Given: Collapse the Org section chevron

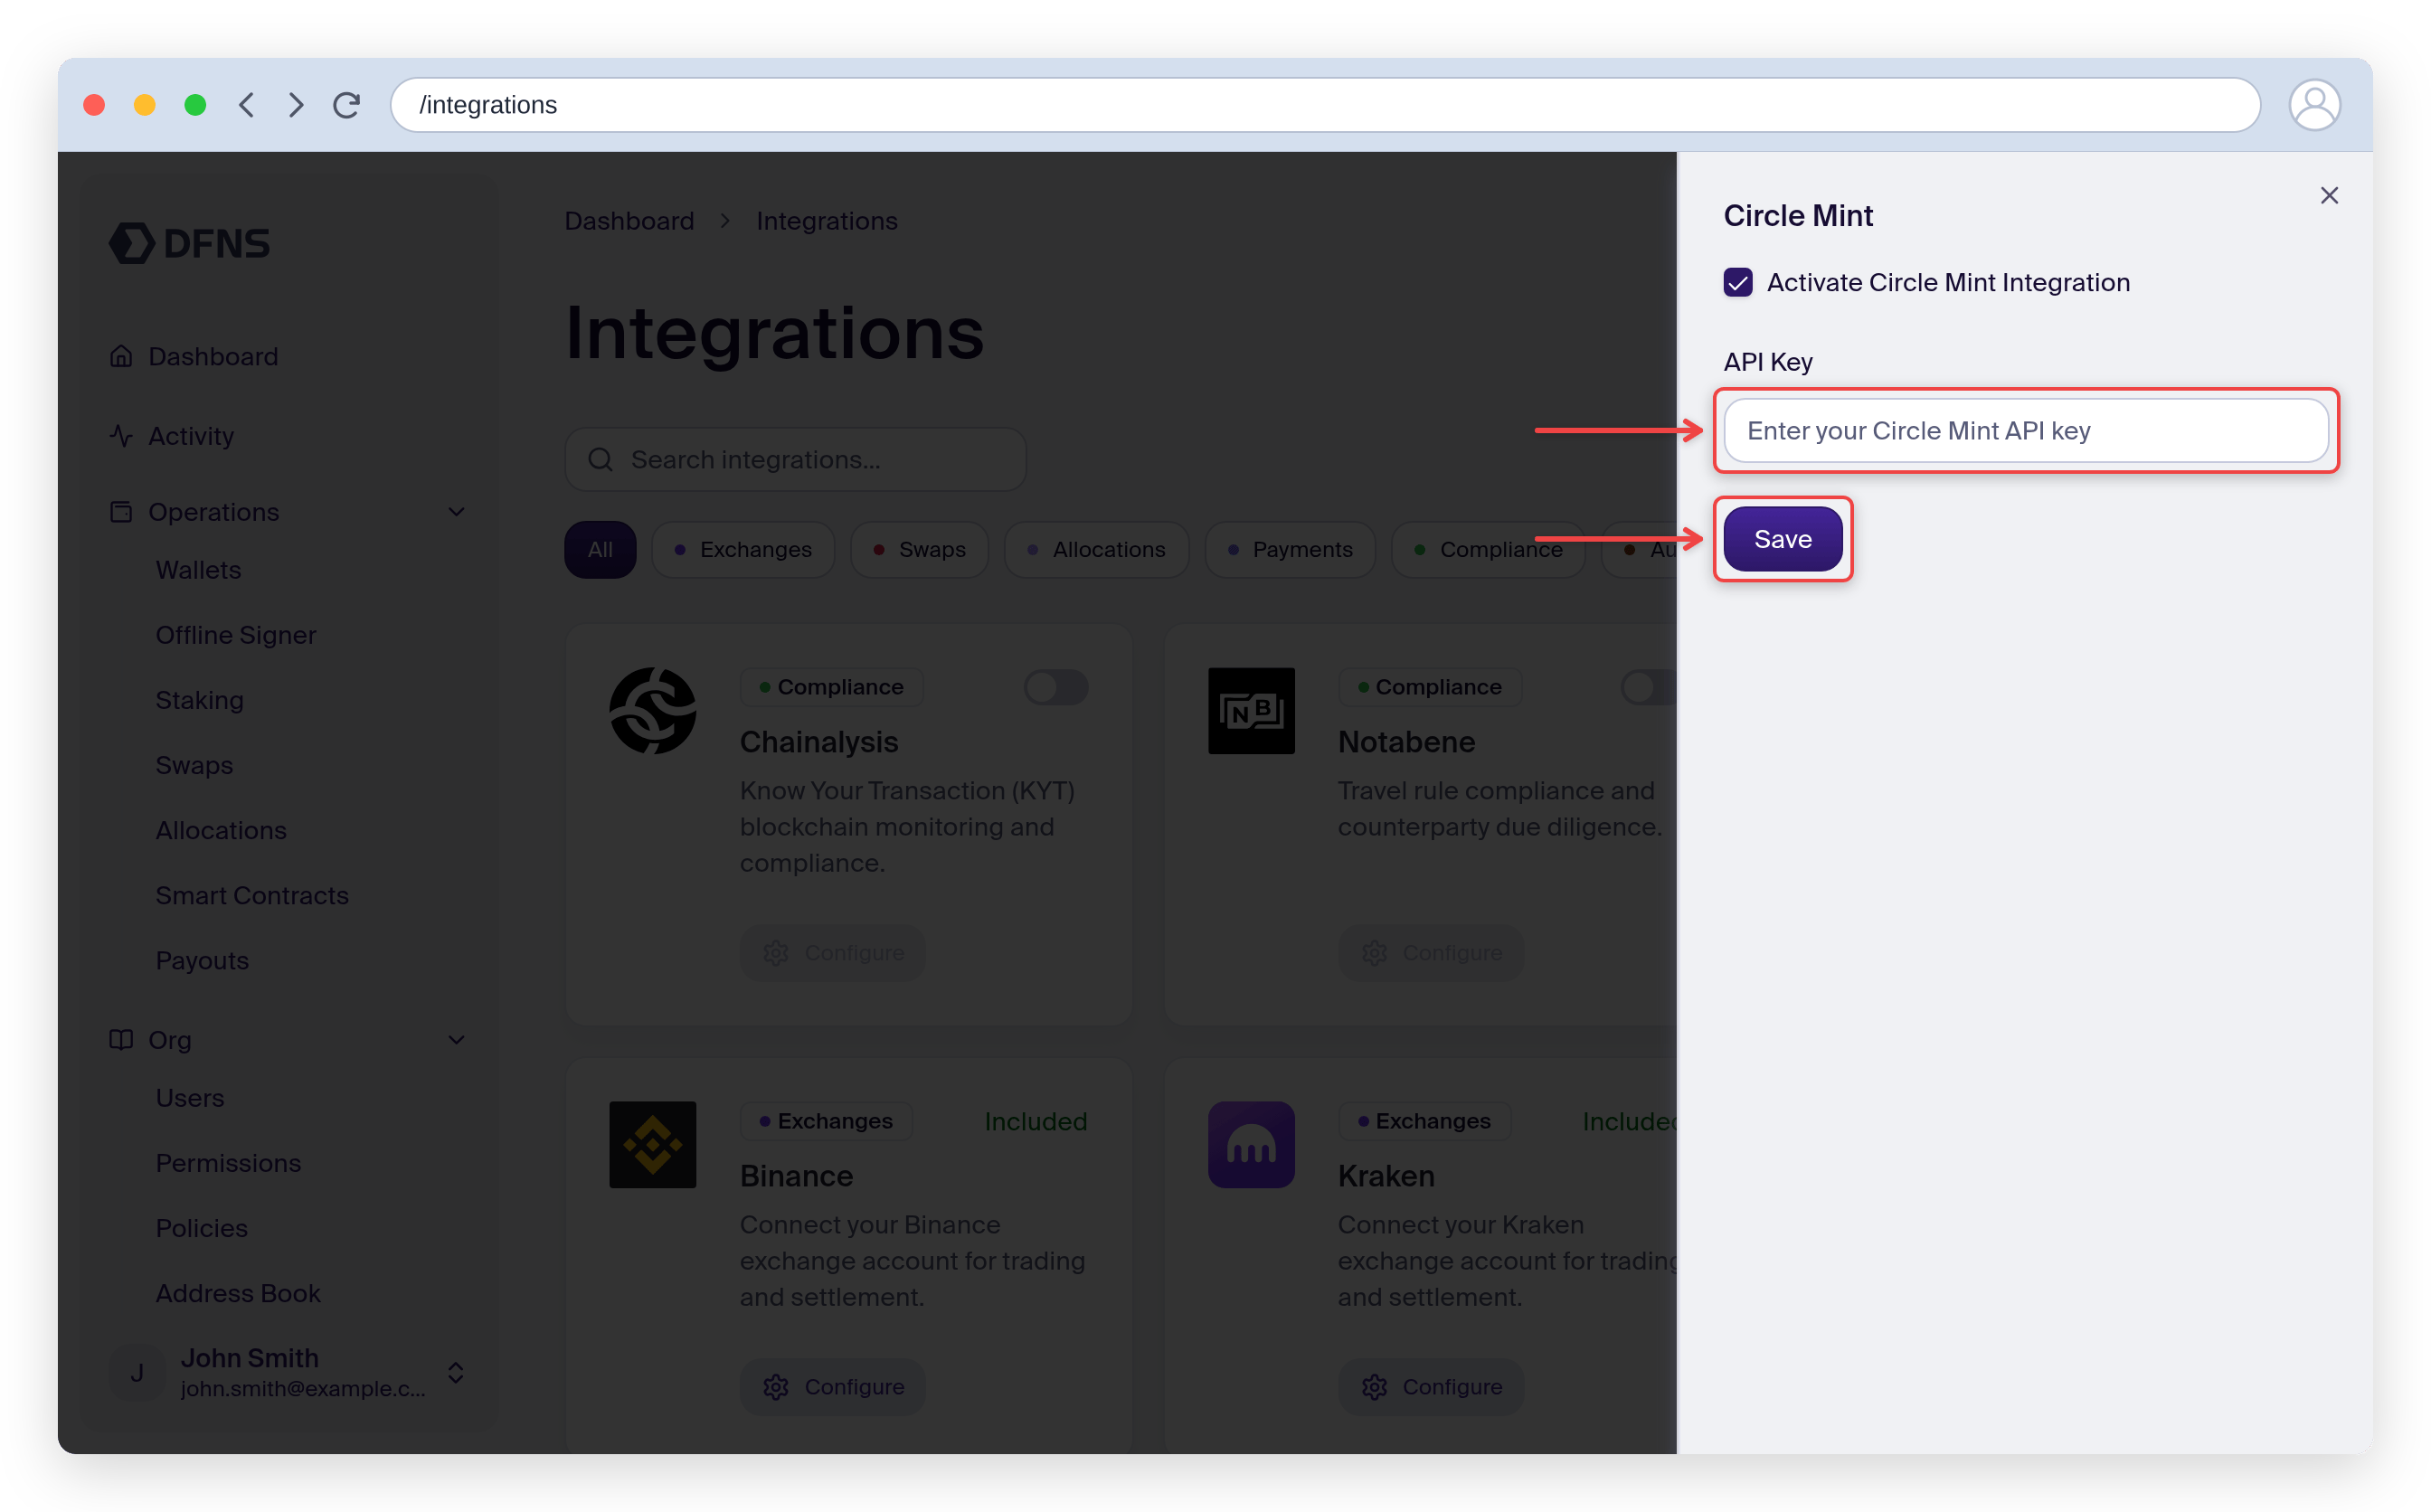Looking at the screenshot, I should (x=456, y=1040).
